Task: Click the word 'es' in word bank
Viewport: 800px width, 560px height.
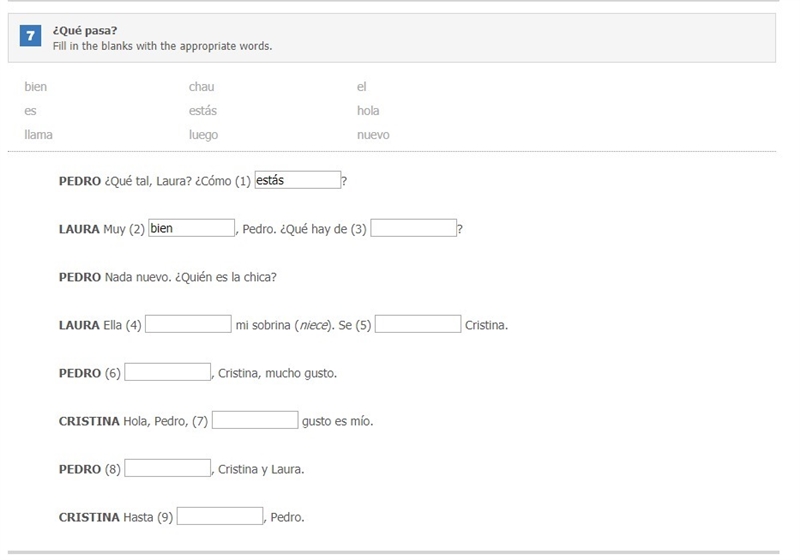Action: click(x=30, y=111)
